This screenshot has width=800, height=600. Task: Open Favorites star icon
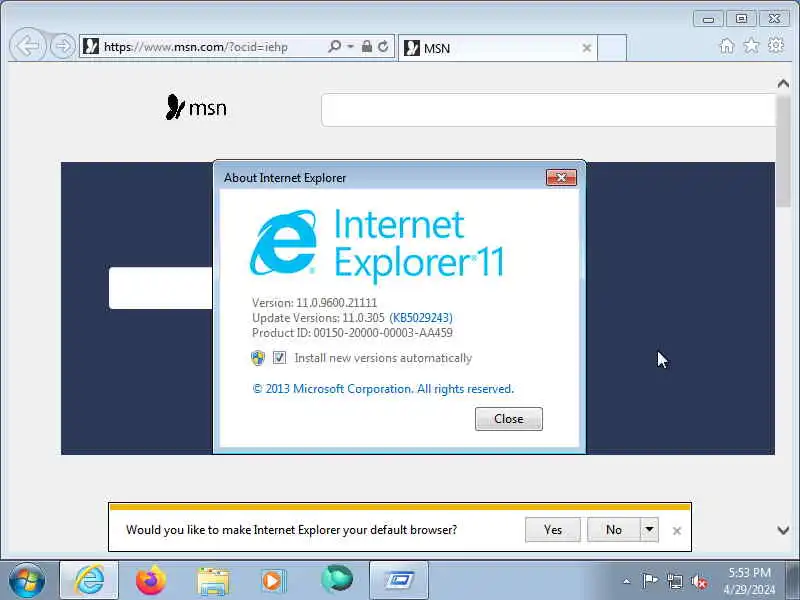(x=751, y=46)
